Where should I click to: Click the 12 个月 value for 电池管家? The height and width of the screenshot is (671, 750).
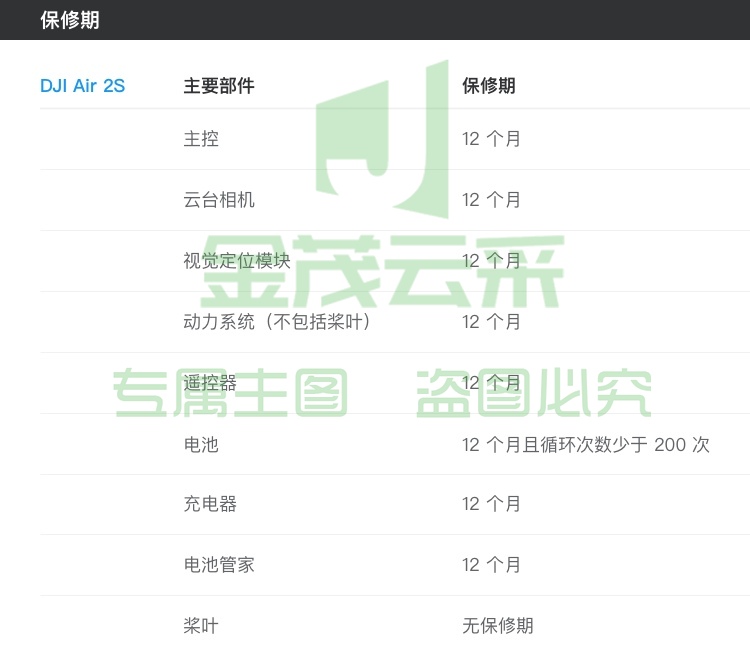coord(491,565)
